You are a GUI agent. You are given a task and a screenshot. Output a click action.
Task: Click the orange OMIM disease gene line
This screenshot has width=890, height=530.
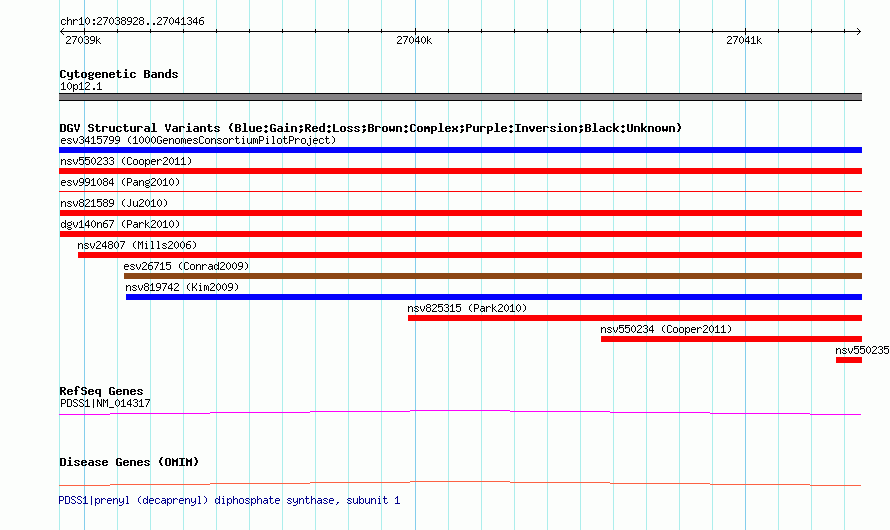tap(460, 483)
